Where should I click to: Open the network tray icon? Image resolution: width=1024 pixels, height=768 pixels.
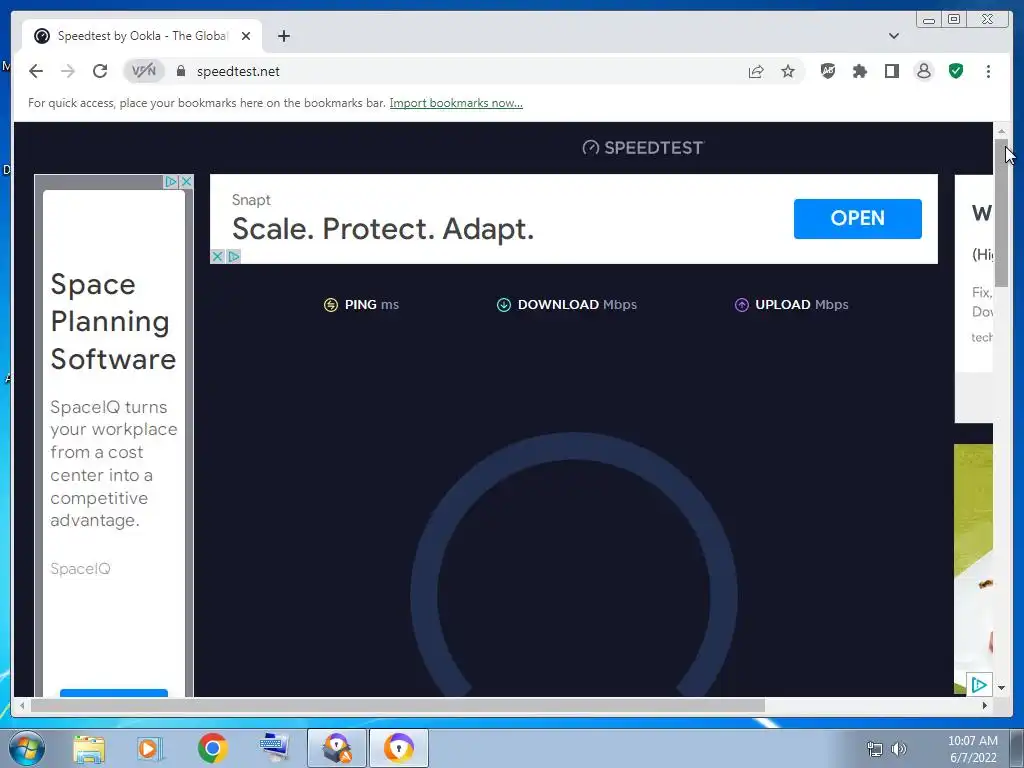click(875, 749)
